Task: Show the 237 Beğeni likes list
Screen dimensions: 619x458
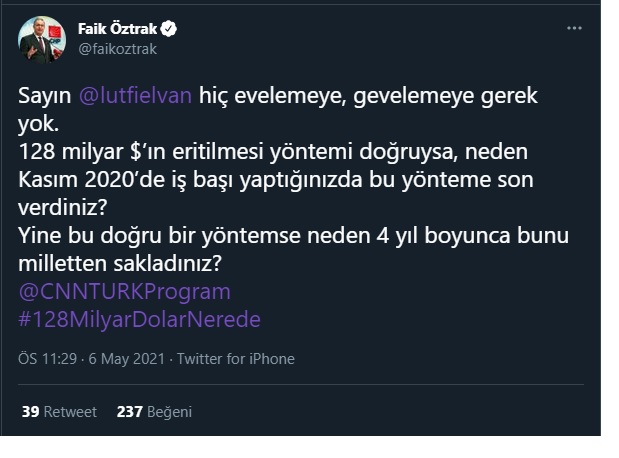Action: coord(154,411)
